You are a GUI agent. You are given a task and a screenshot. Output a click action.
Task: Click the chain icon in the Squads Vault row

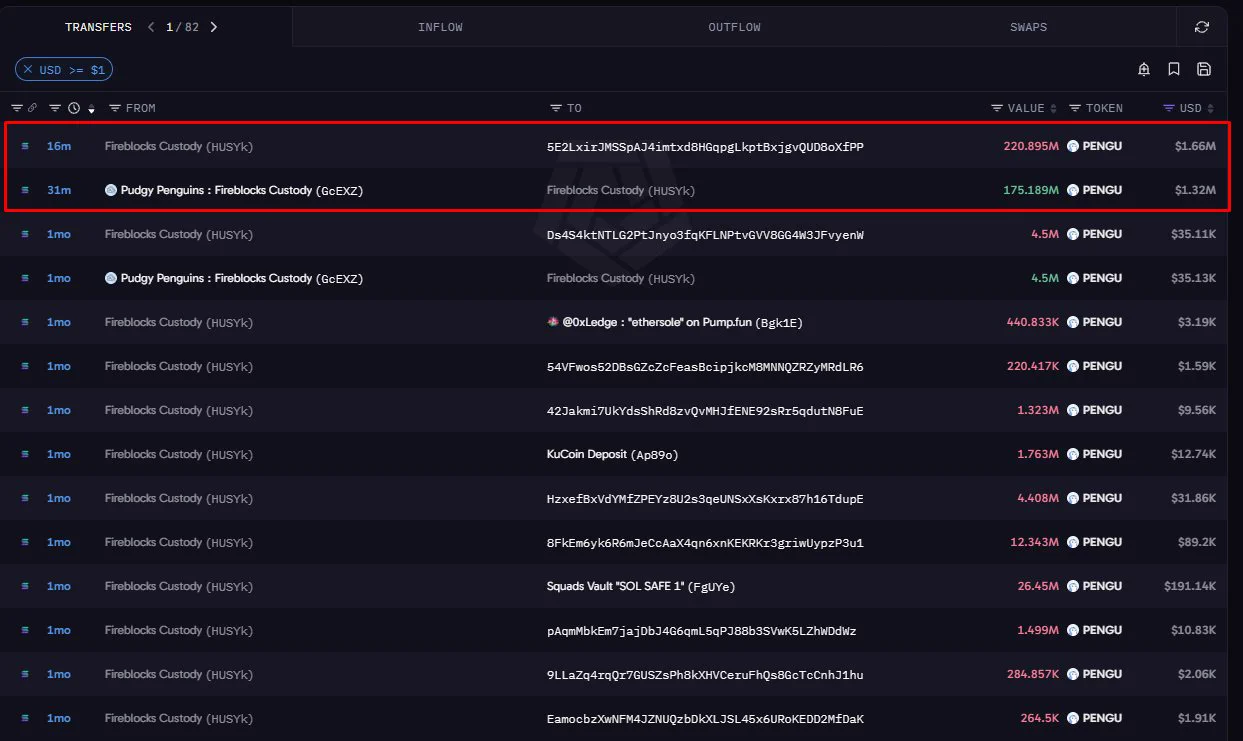pos(25,586)
